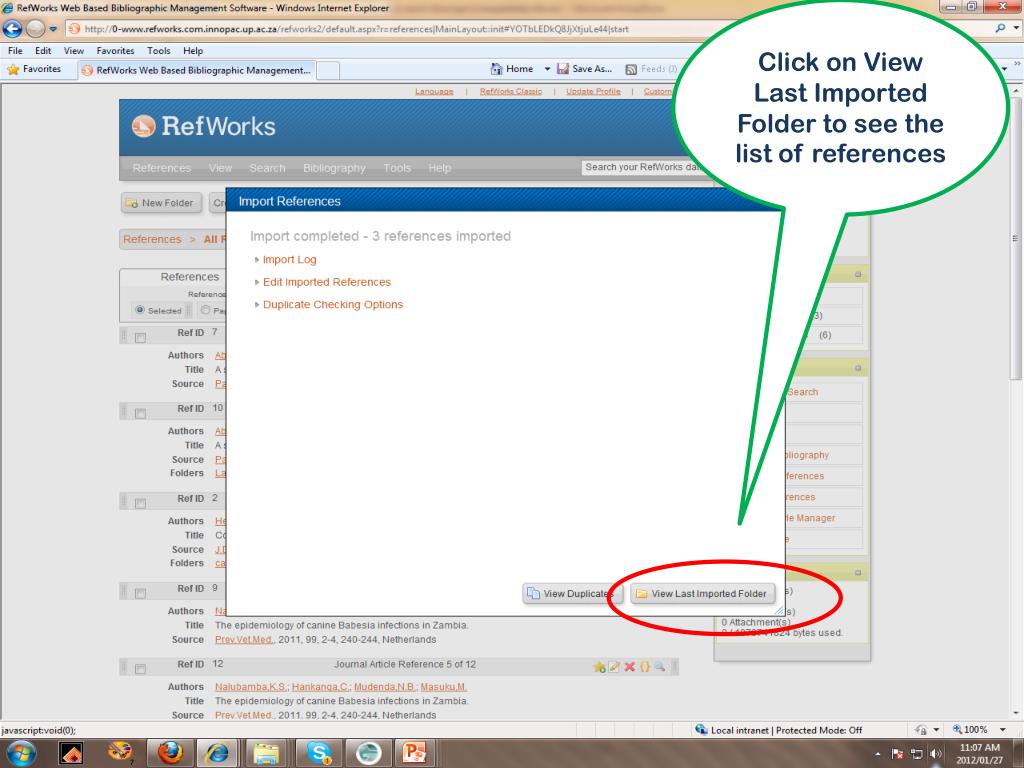The height and width of the screenshot is (768, 1024).
Task: Open the Favorites menu
Action: point(116,50)
